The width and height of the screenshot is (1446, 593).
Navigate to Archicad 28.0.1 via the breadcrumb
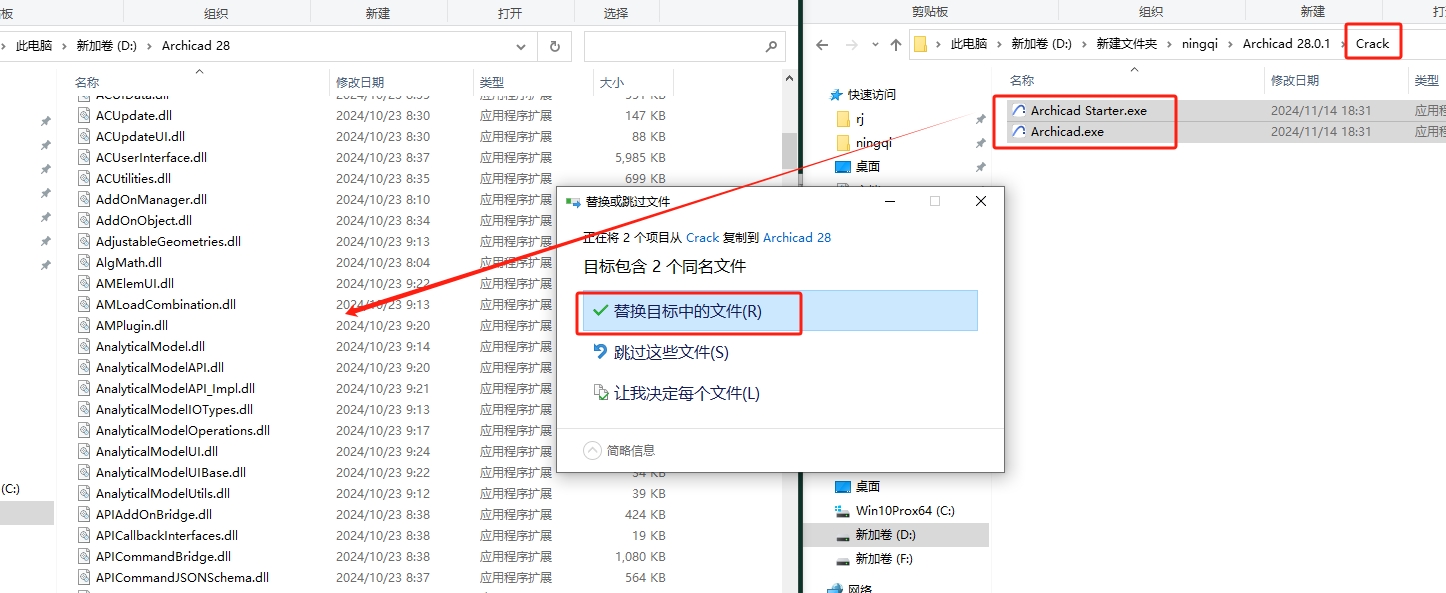tap(1286, 43)
